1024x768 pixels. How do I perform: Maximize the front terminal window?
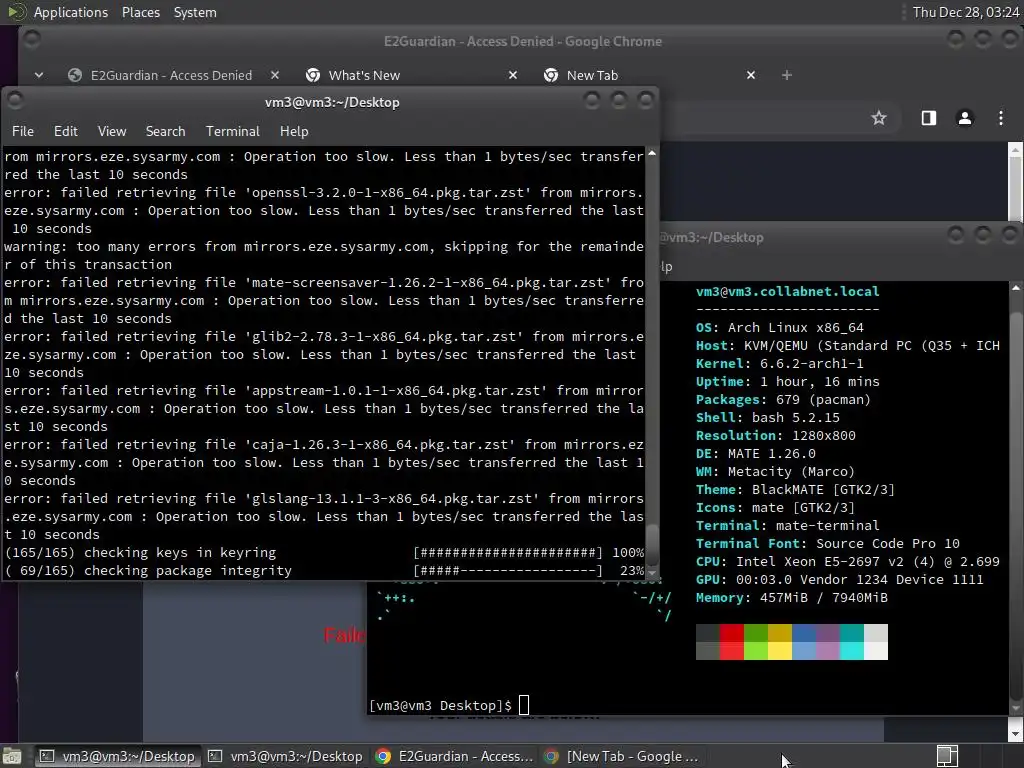pyautogui.click(x=618, y=101)
